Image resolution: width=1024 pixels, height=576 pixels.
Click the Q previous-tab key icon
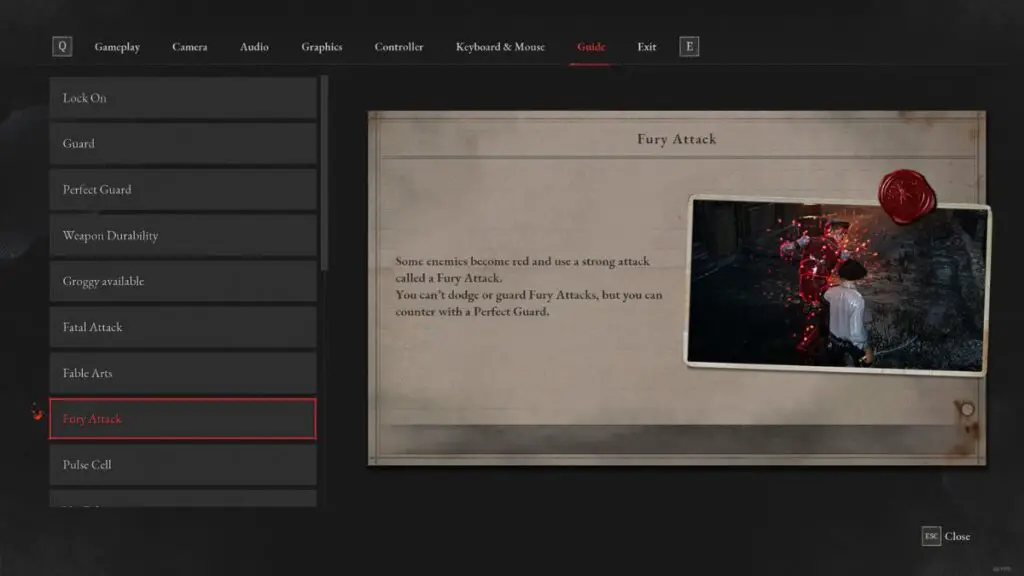(62, 46)
